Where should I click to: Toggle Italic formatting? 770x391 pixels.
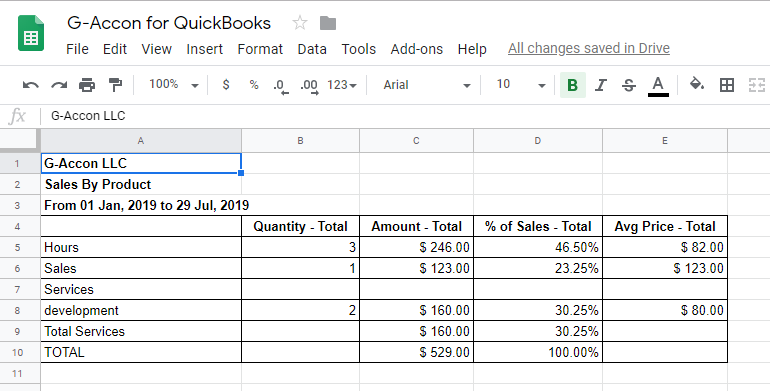tap(600, 85)
